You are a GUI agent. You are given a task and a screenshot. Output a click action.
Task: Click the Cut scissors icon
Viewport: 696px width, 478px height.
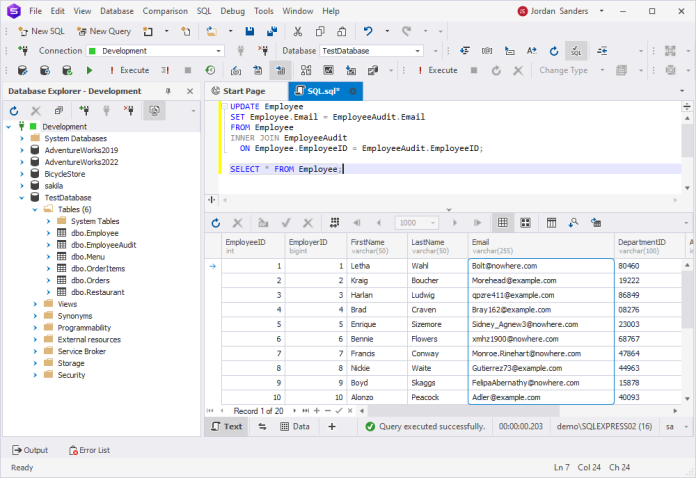coord(297,31)
